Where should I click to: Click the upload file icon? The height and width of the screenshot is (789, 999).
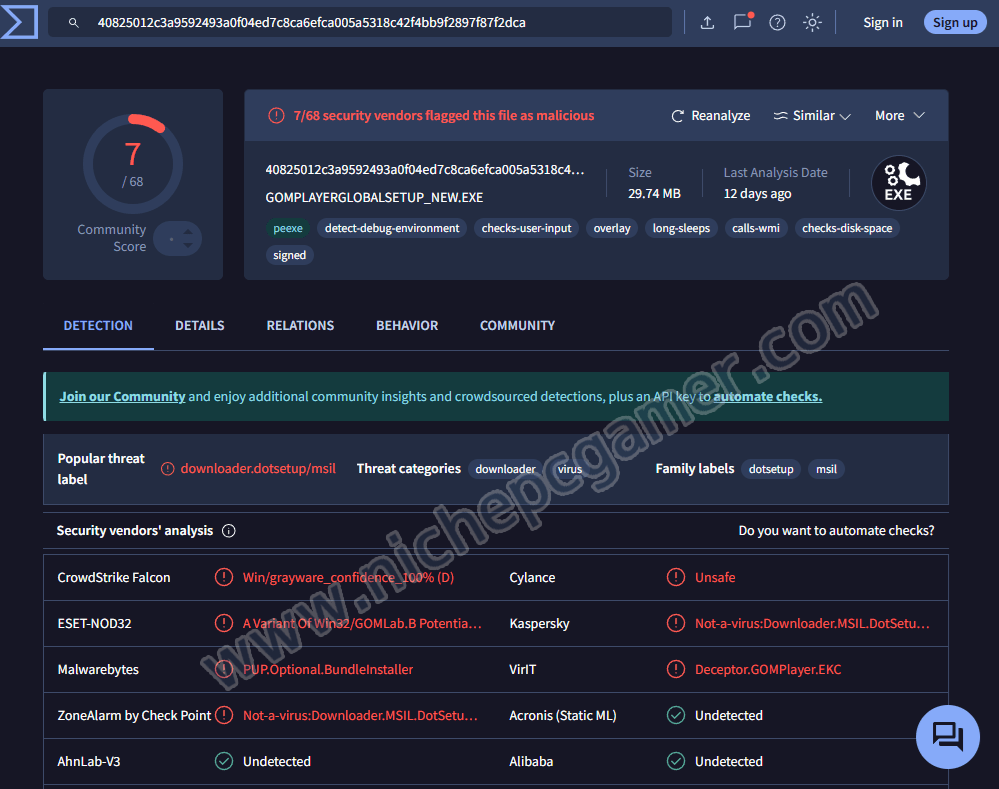point(707,23)
